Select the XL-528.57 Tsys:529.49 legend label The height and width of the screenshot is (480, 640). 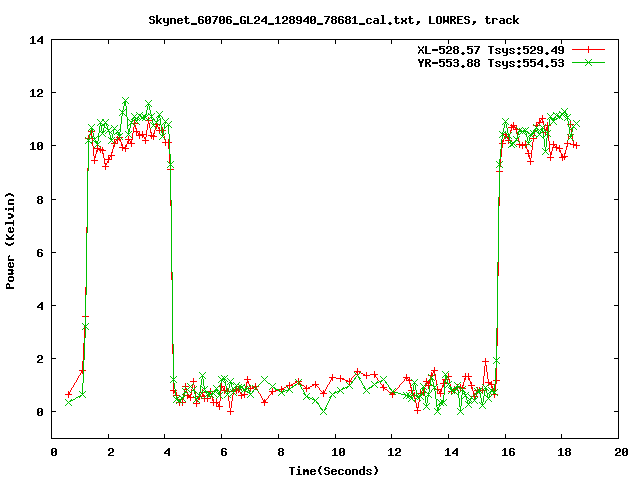click(491, 50)
